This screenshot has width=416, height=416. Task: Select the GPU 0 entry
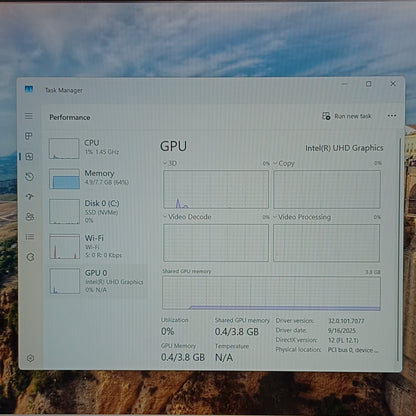tap(98, 281)
